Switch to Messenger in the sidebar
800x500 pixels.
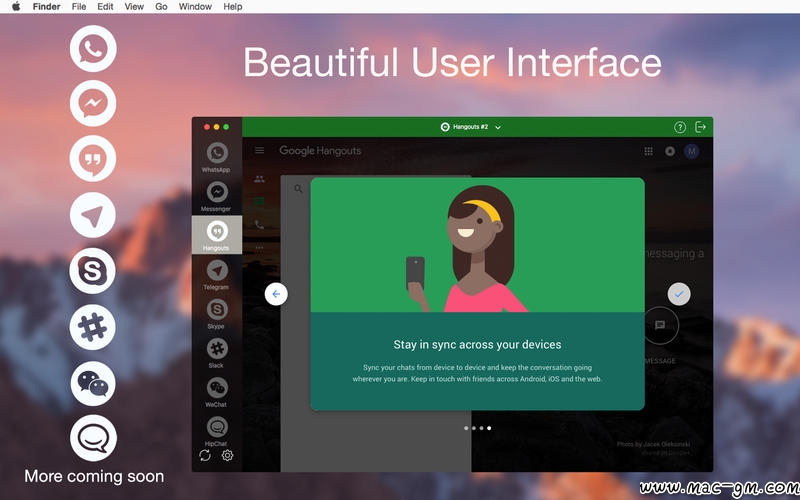click(216, 193)
